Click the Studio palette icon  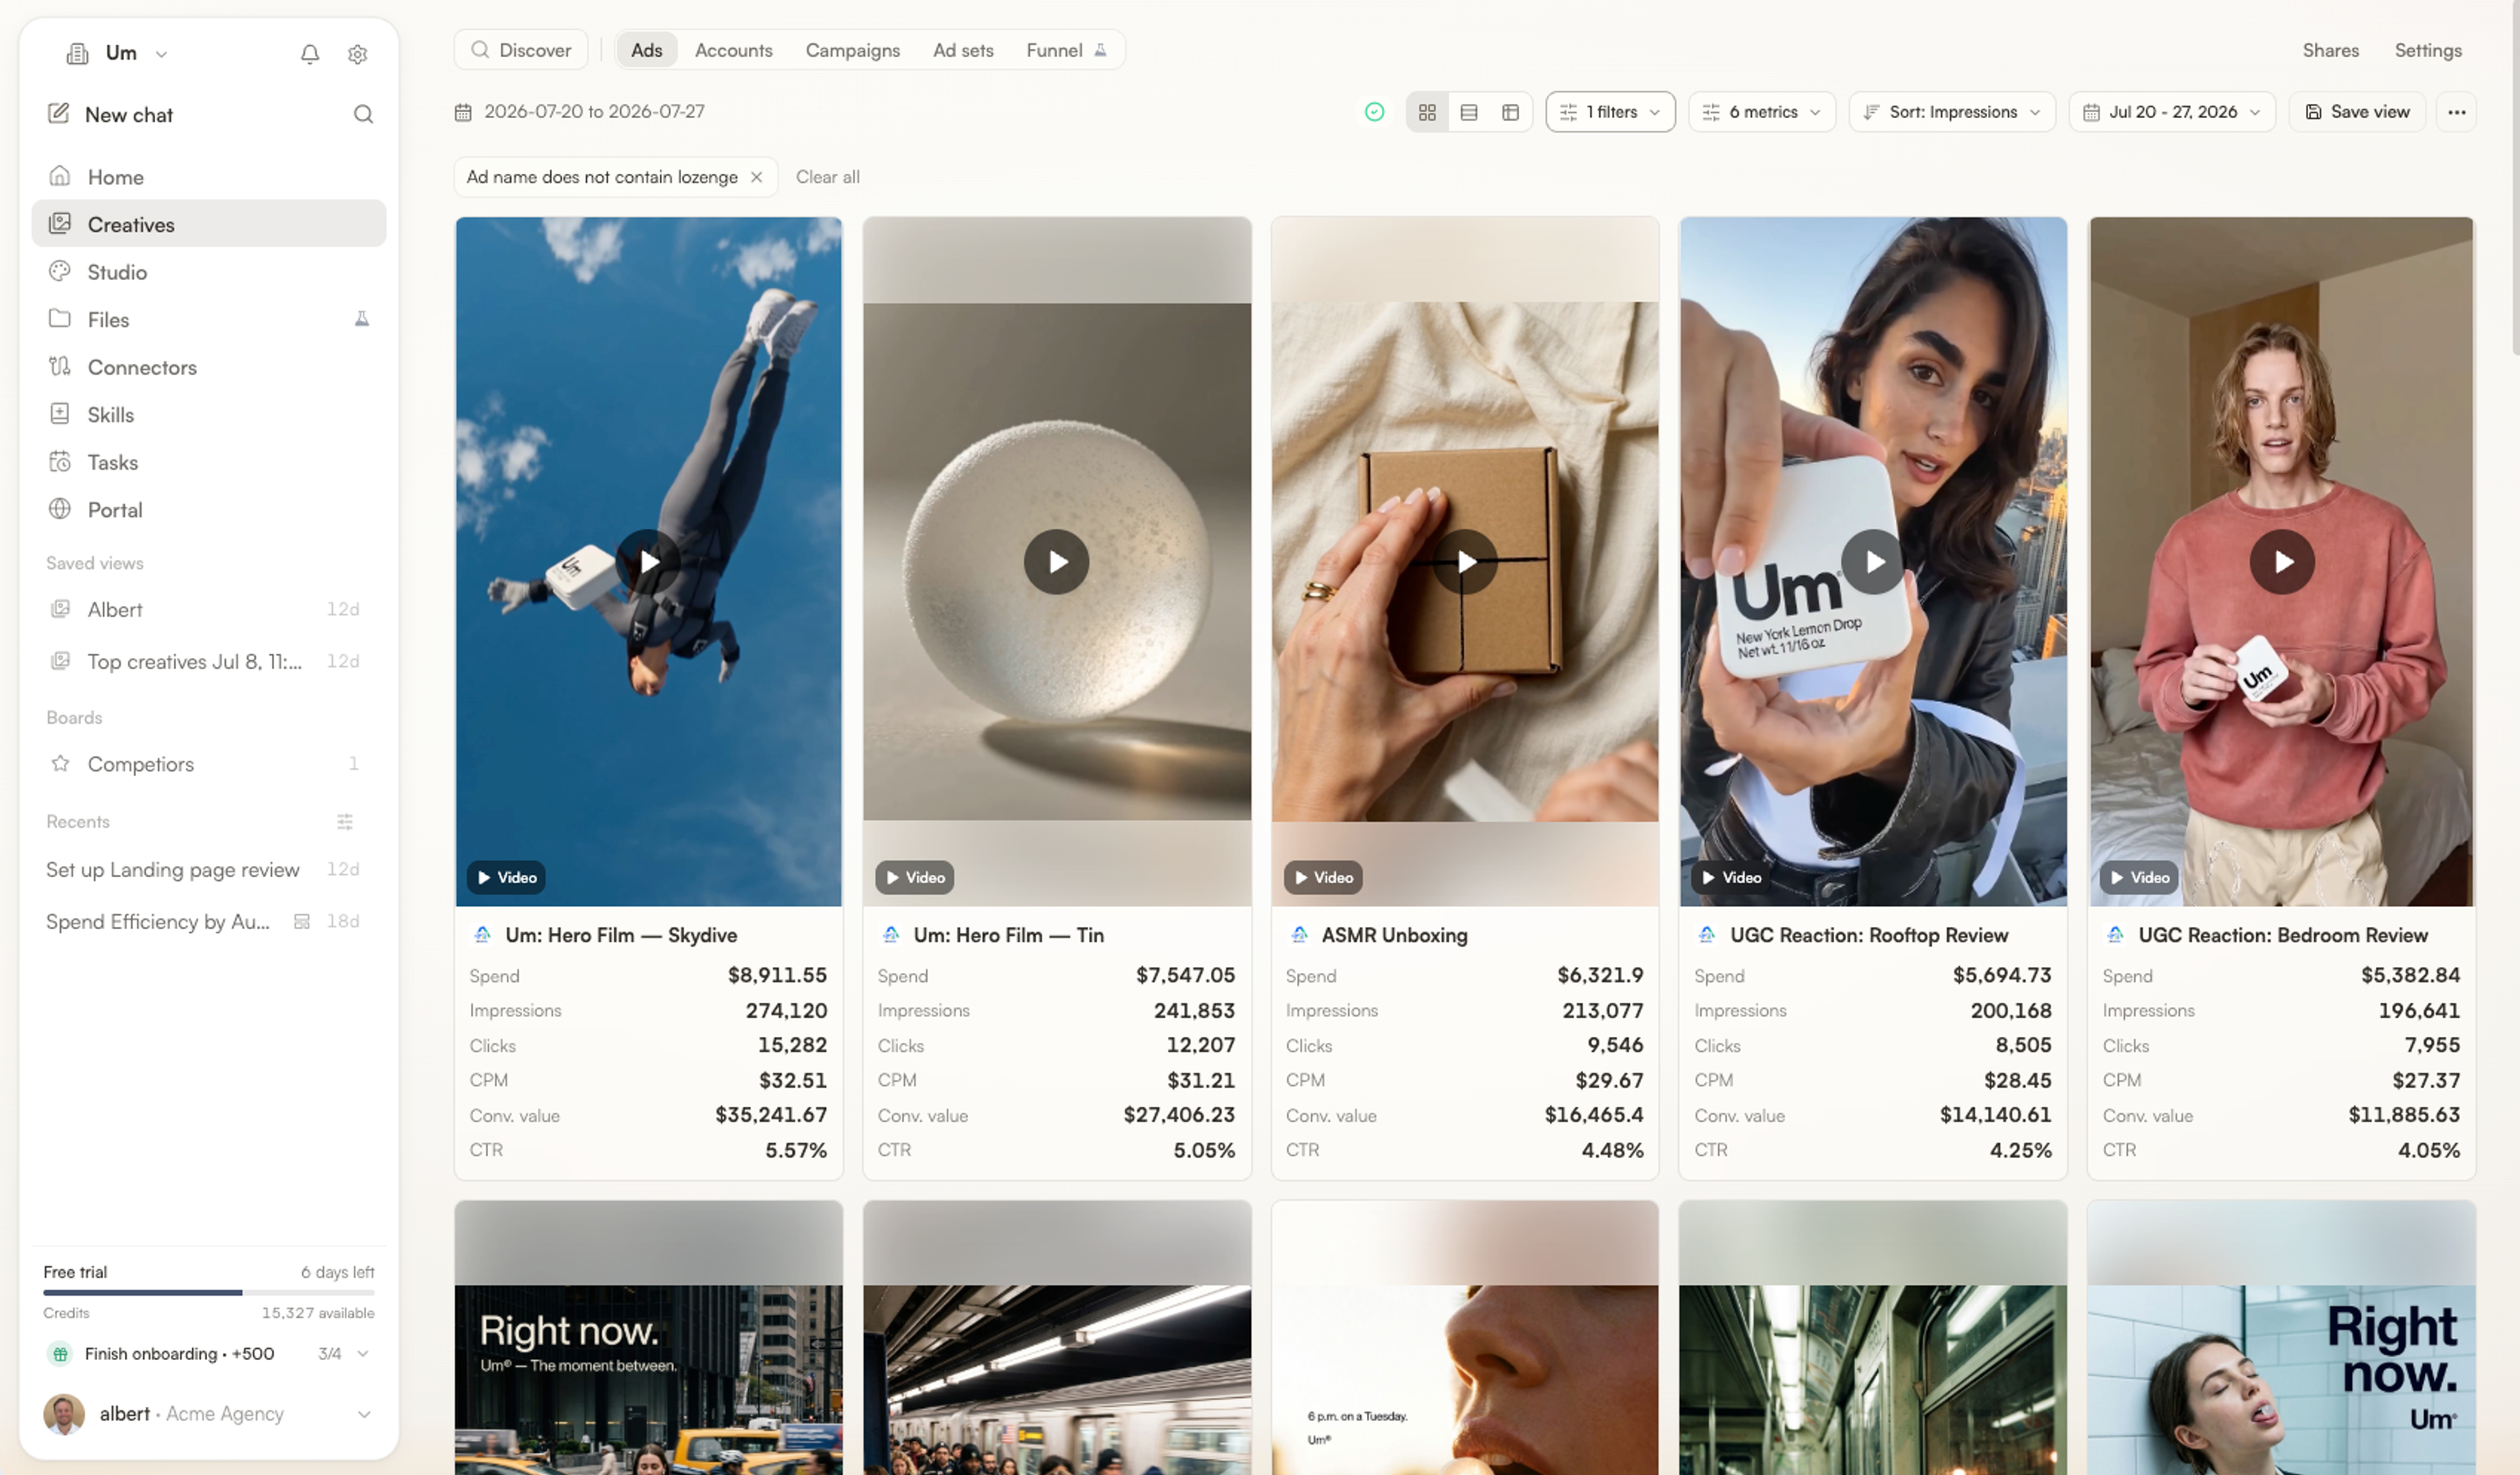60,271
